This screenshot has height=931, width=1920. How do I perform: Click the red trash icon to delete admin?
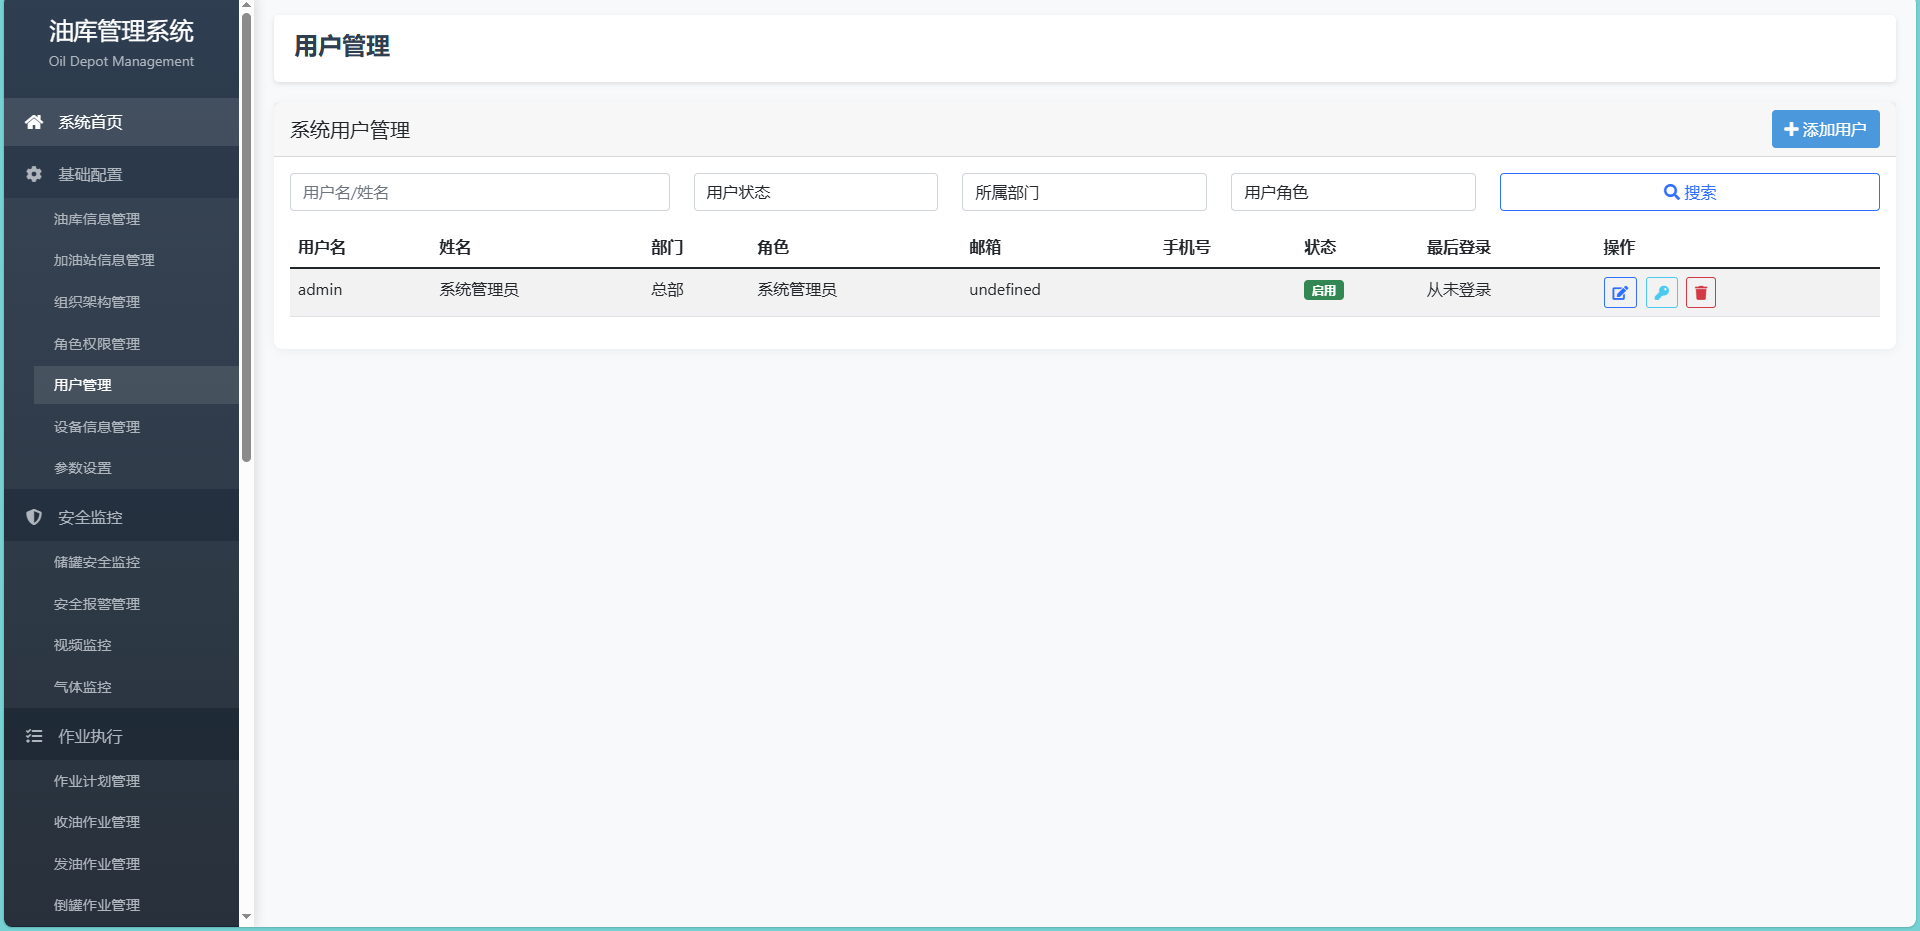(1700, 293)
